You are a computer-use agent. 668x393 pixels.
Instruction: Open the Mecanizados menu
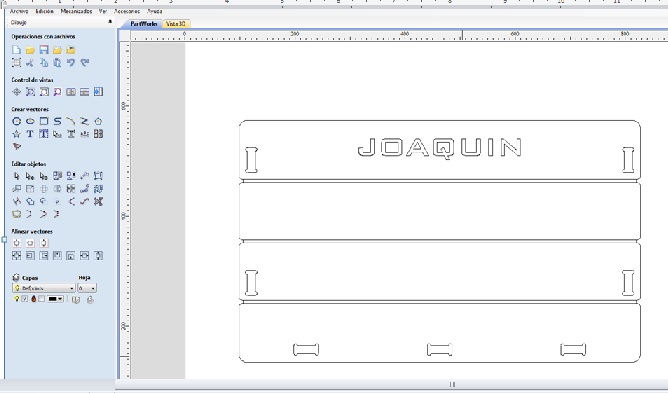pyautogui.click(x=76, y=12)
